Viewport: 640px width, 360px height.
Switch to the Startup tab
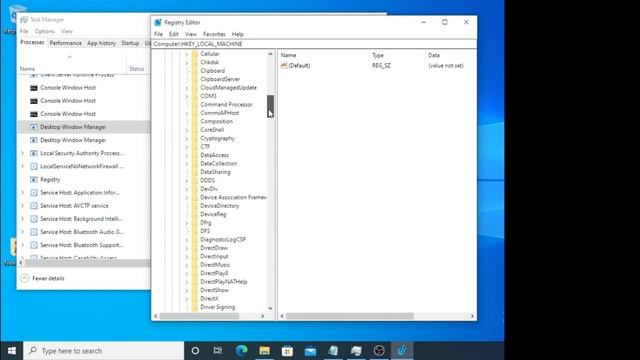[x=130, y=43]
